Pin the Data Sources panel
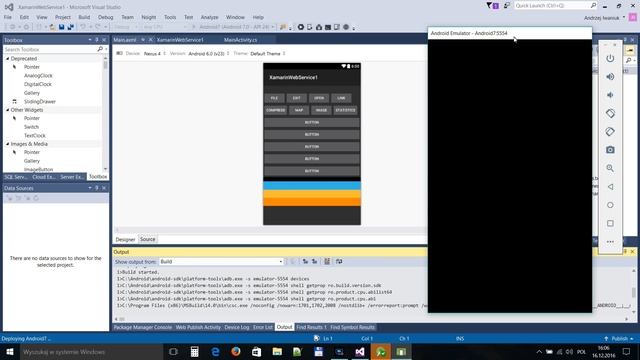 (x=97, y=188)
